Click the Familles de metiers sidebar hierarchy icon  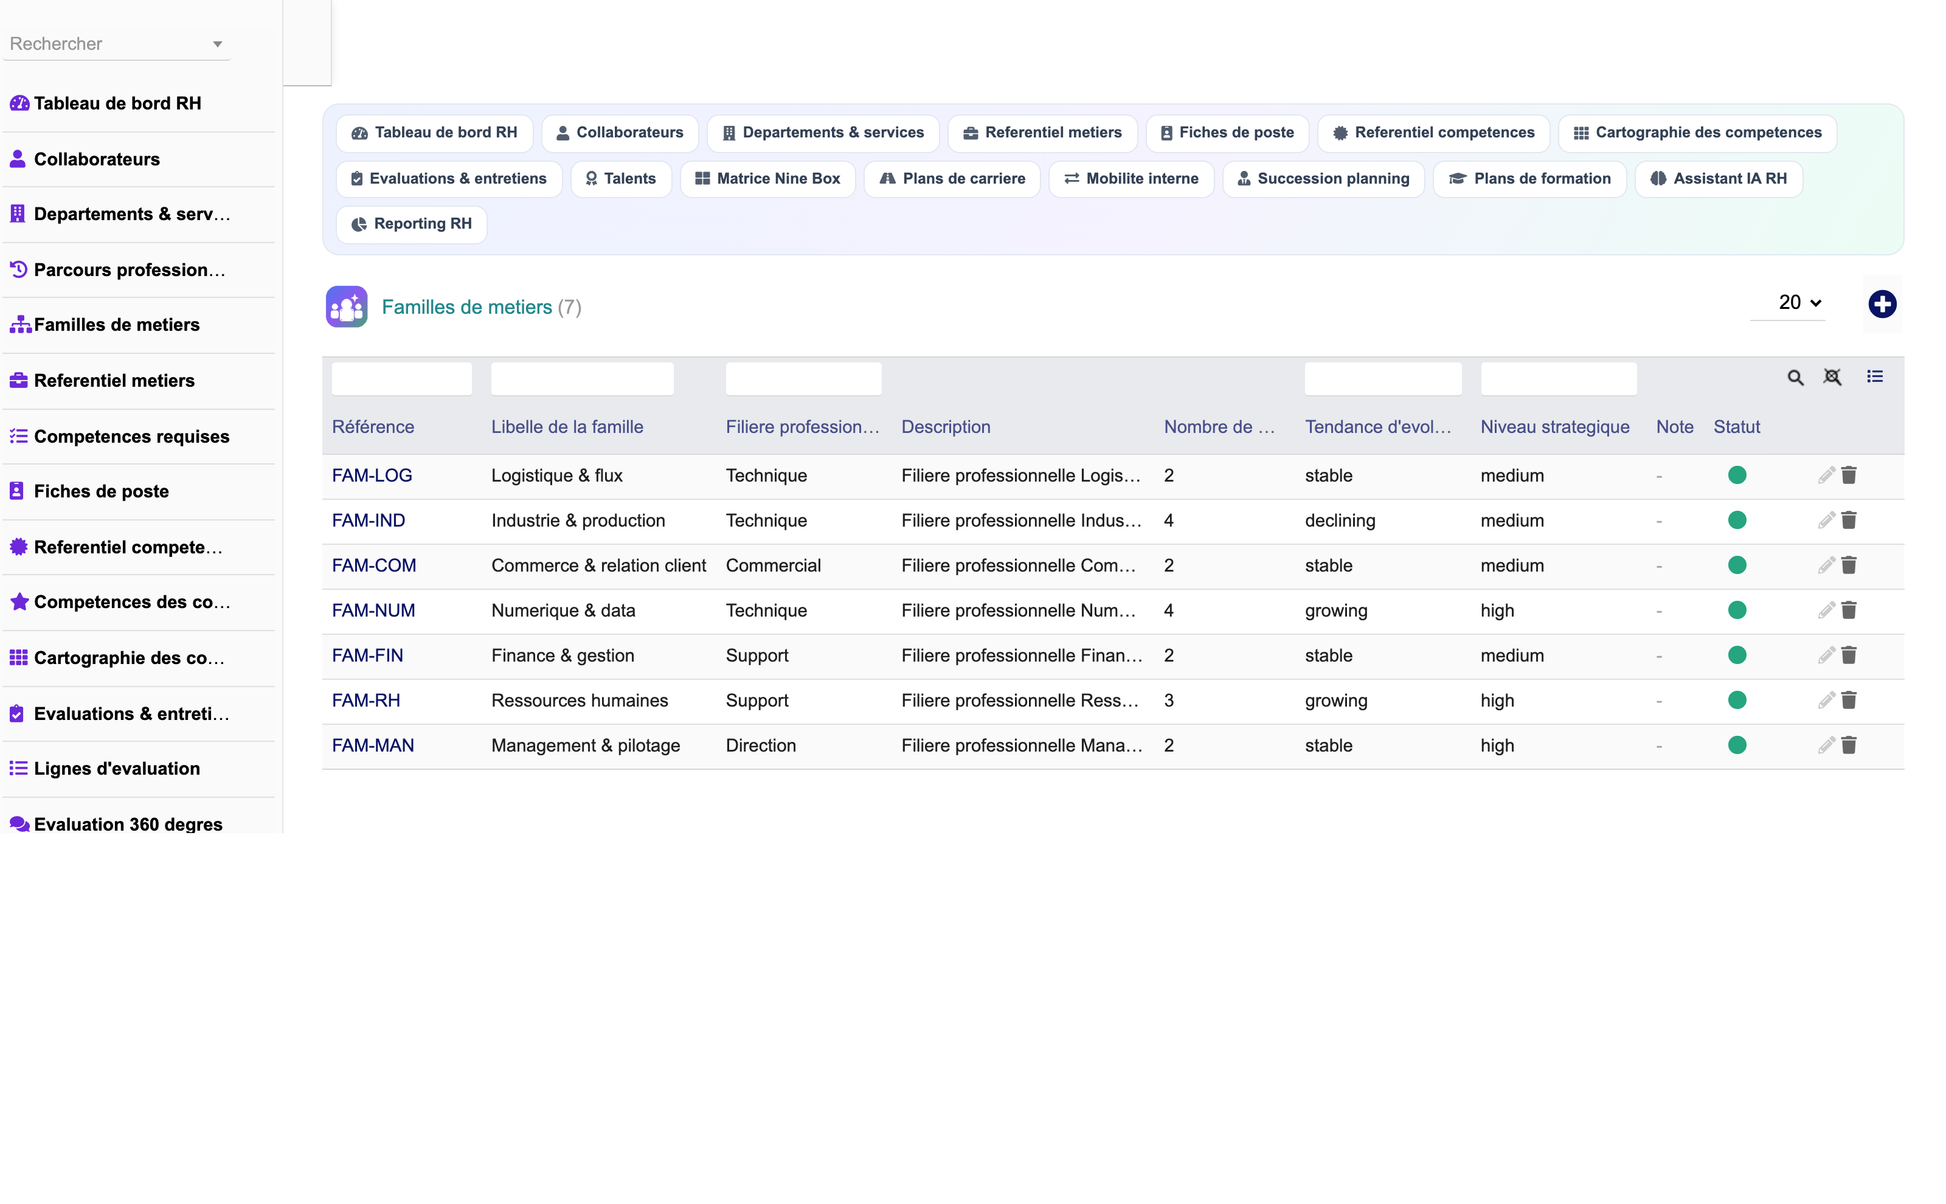[20, 324]
